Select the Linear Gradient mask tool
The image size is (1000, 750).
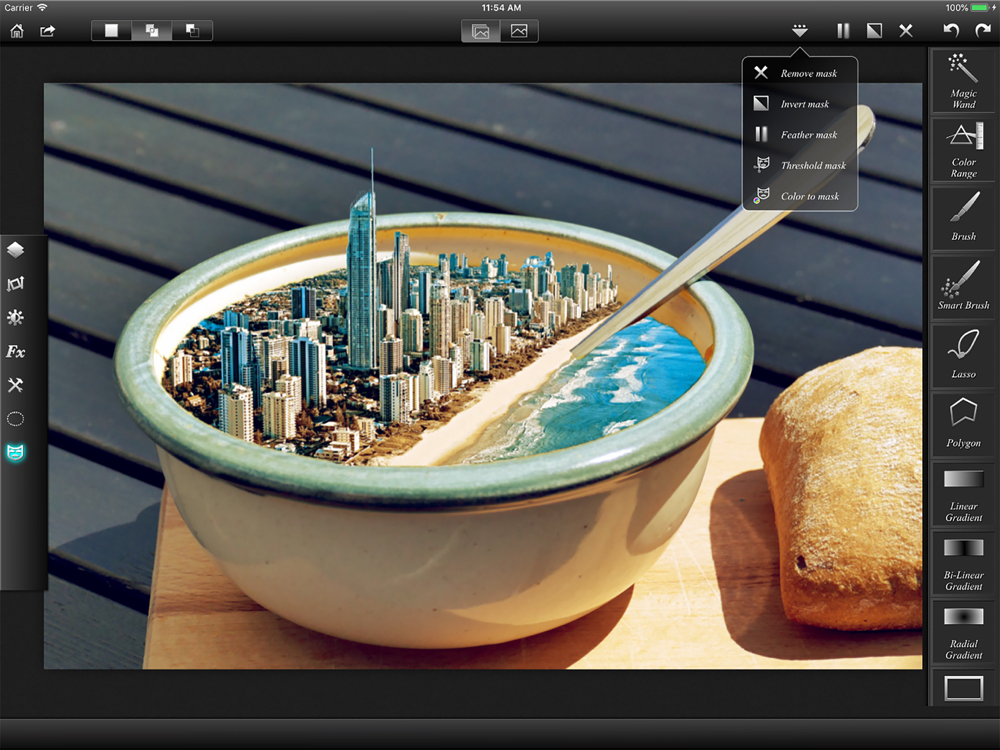tap(963, 494)
